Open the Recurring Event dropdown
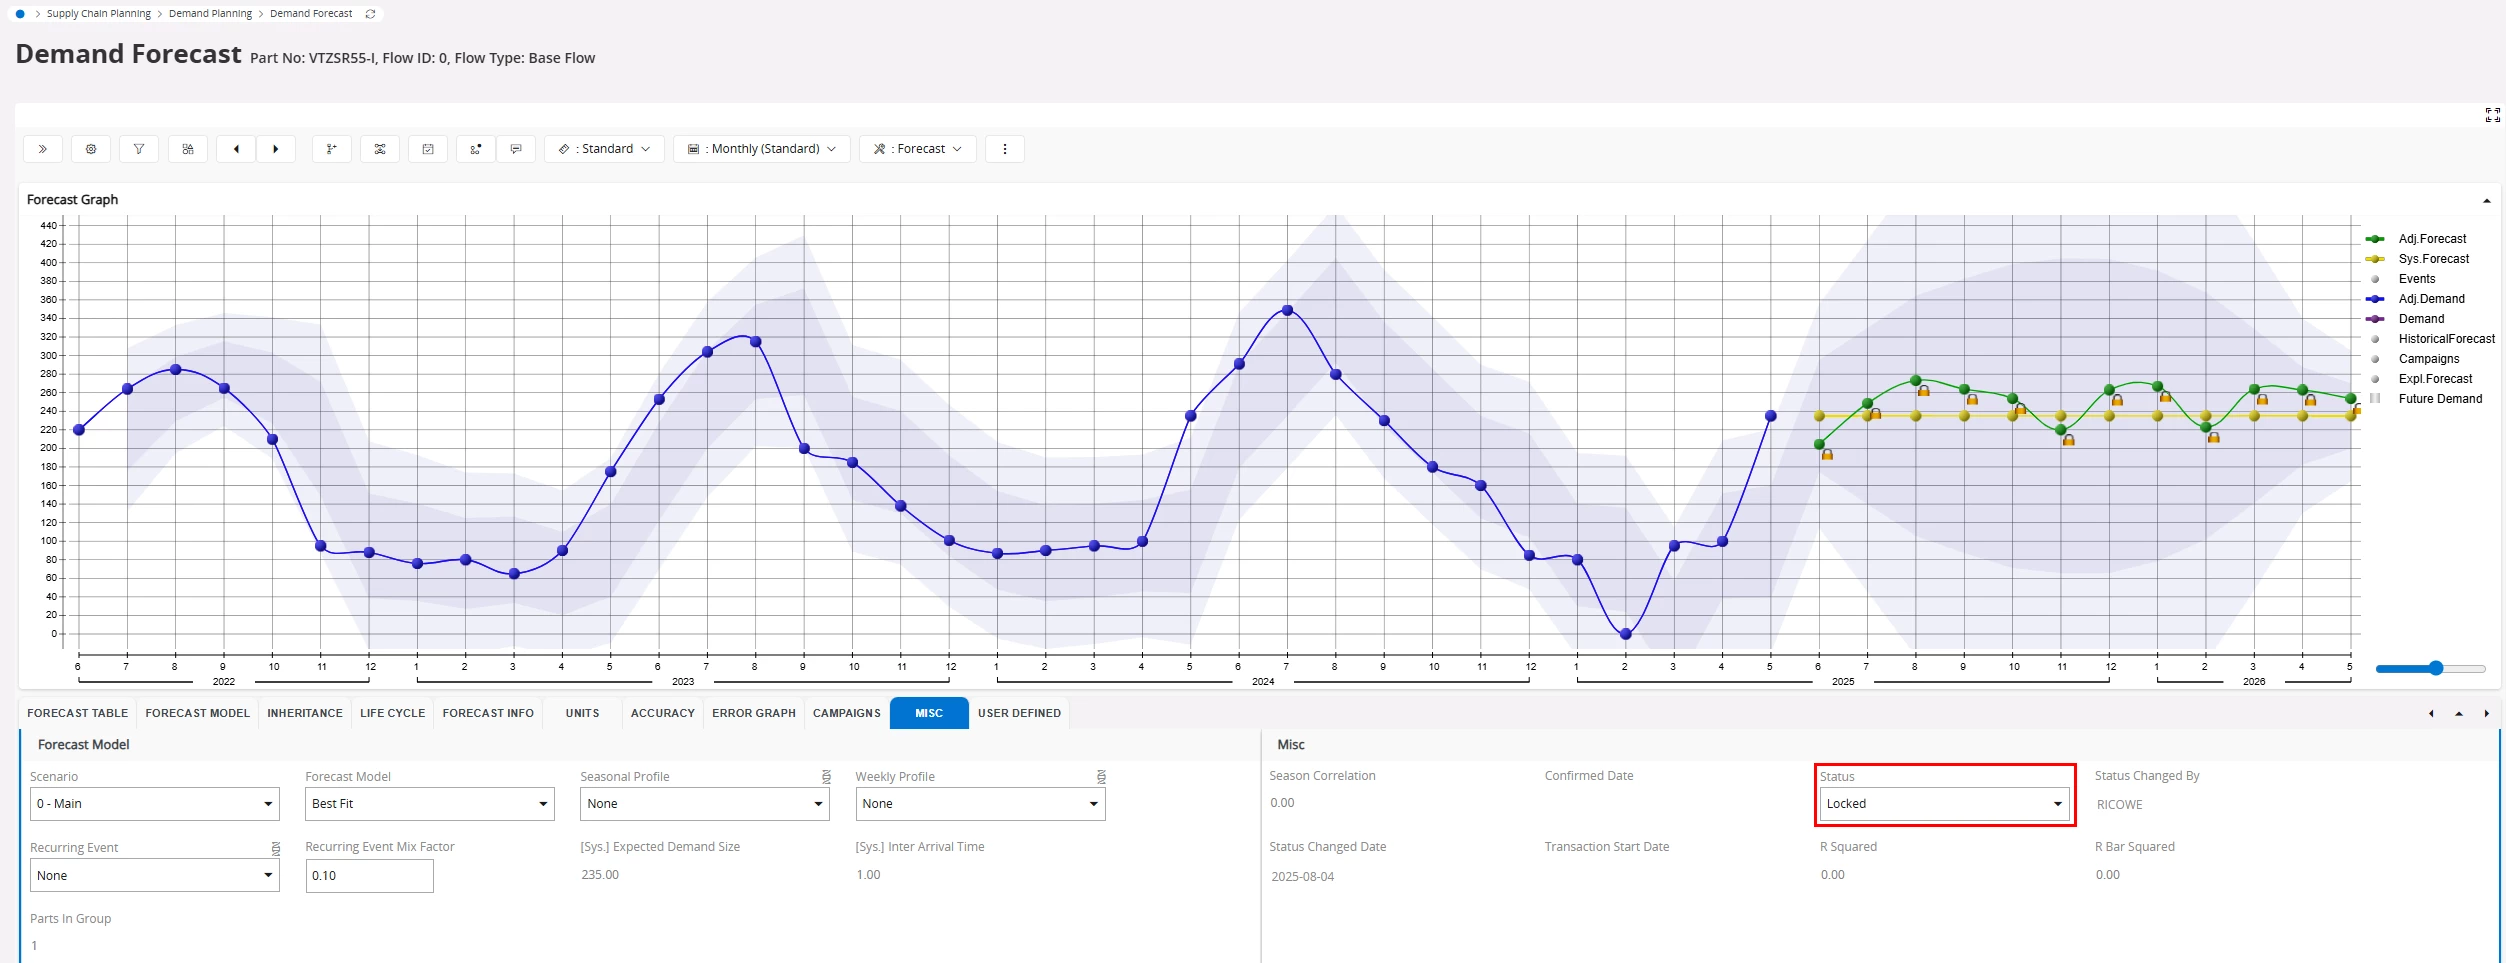The width and height of the screenshot is (2506, 963). coord(155,876)
